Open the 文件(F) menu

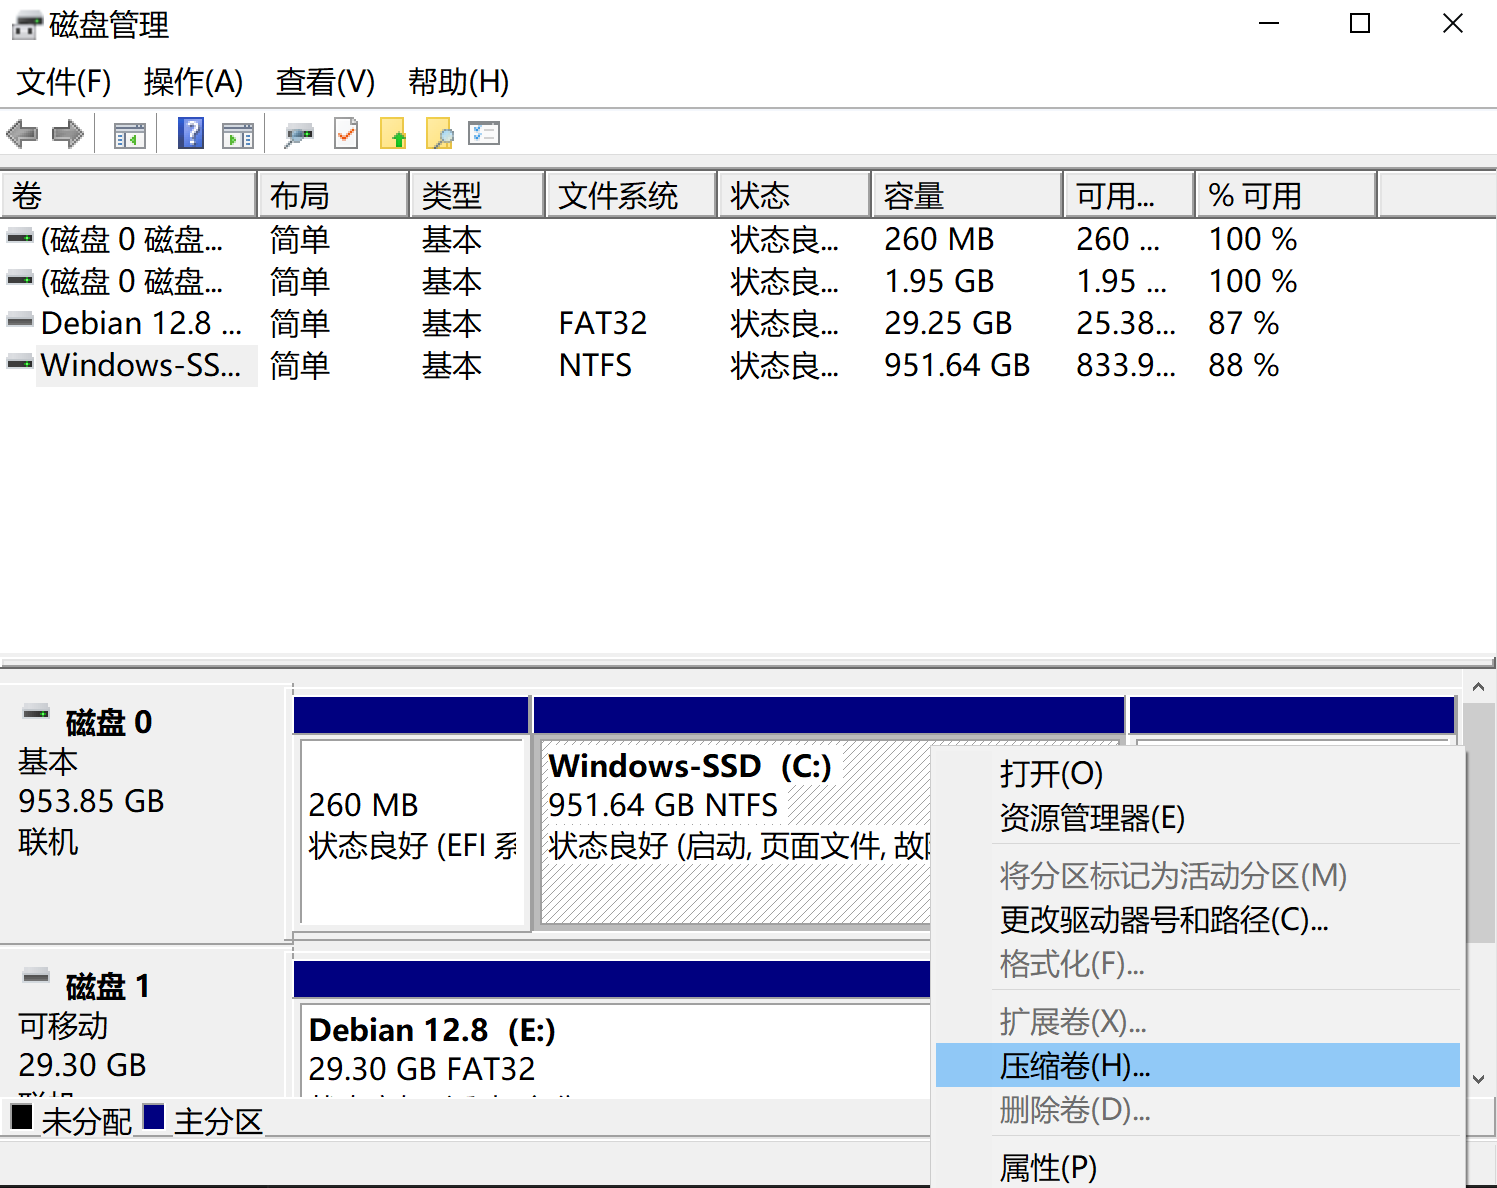pyautogui.click(x=64, y=82)
